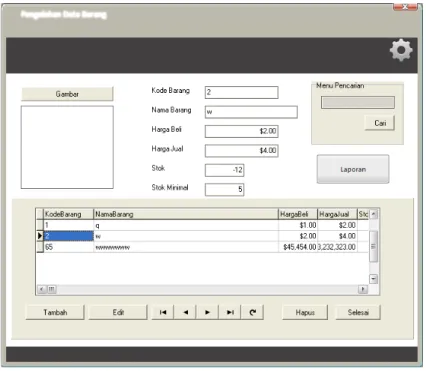Click grid horizontal scroll right arrow
This screenshot has width=426, height=371.
click(x=363, y=289)
